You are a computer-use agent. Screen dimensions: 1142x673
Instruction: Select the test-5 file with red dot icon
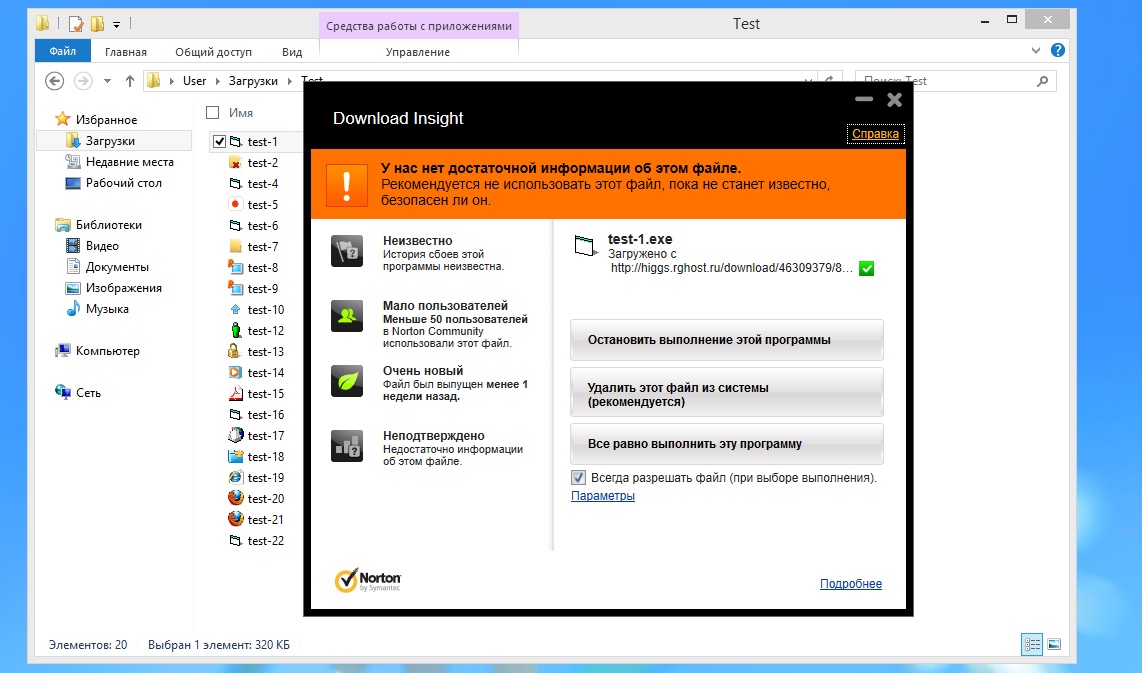tap(235, 204)
